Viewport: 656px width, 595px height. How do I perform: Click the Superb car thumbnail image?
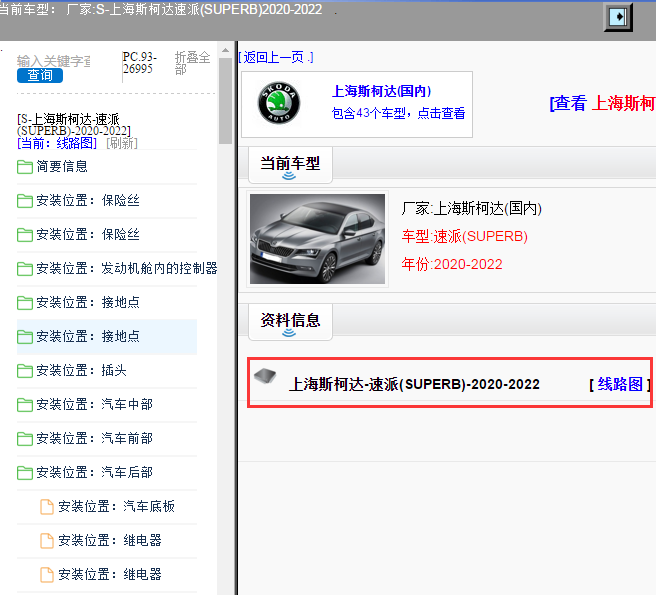[317, 239]
